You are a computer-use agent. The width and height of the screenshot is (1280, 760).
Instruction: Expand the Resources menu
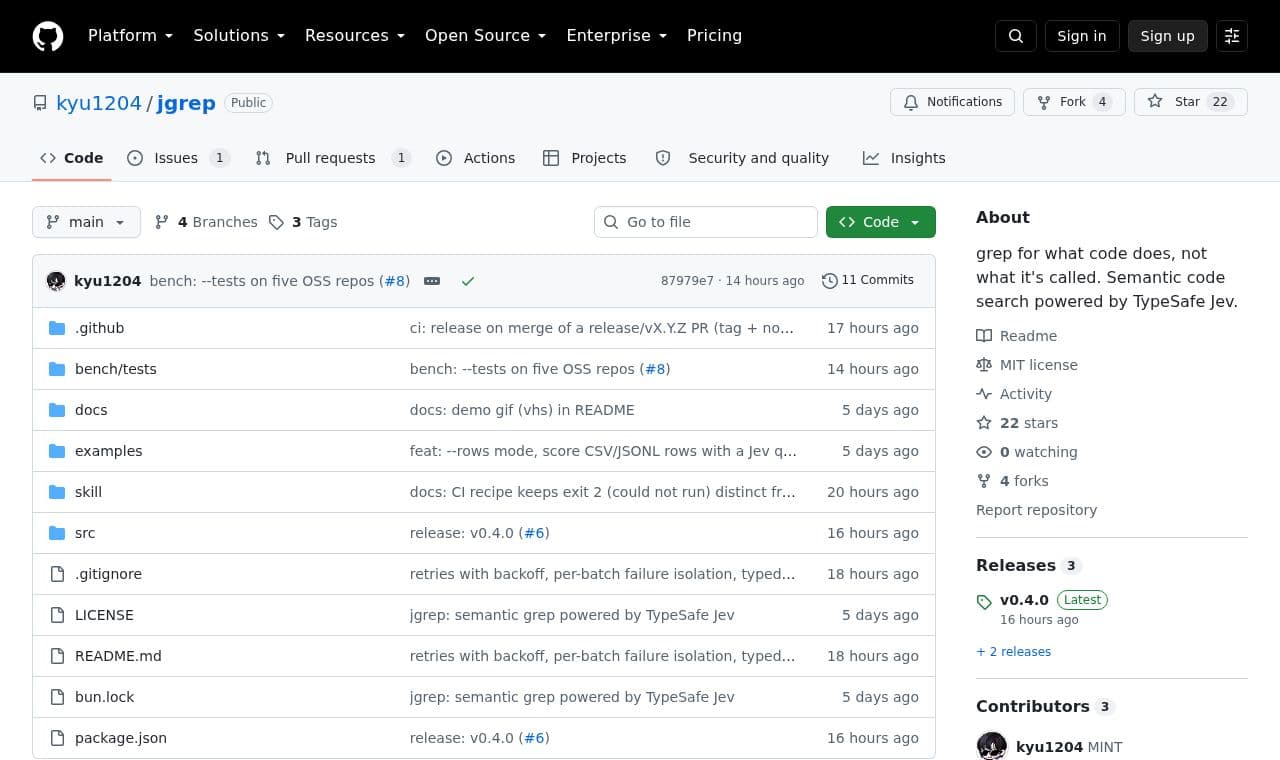[355, 36]
